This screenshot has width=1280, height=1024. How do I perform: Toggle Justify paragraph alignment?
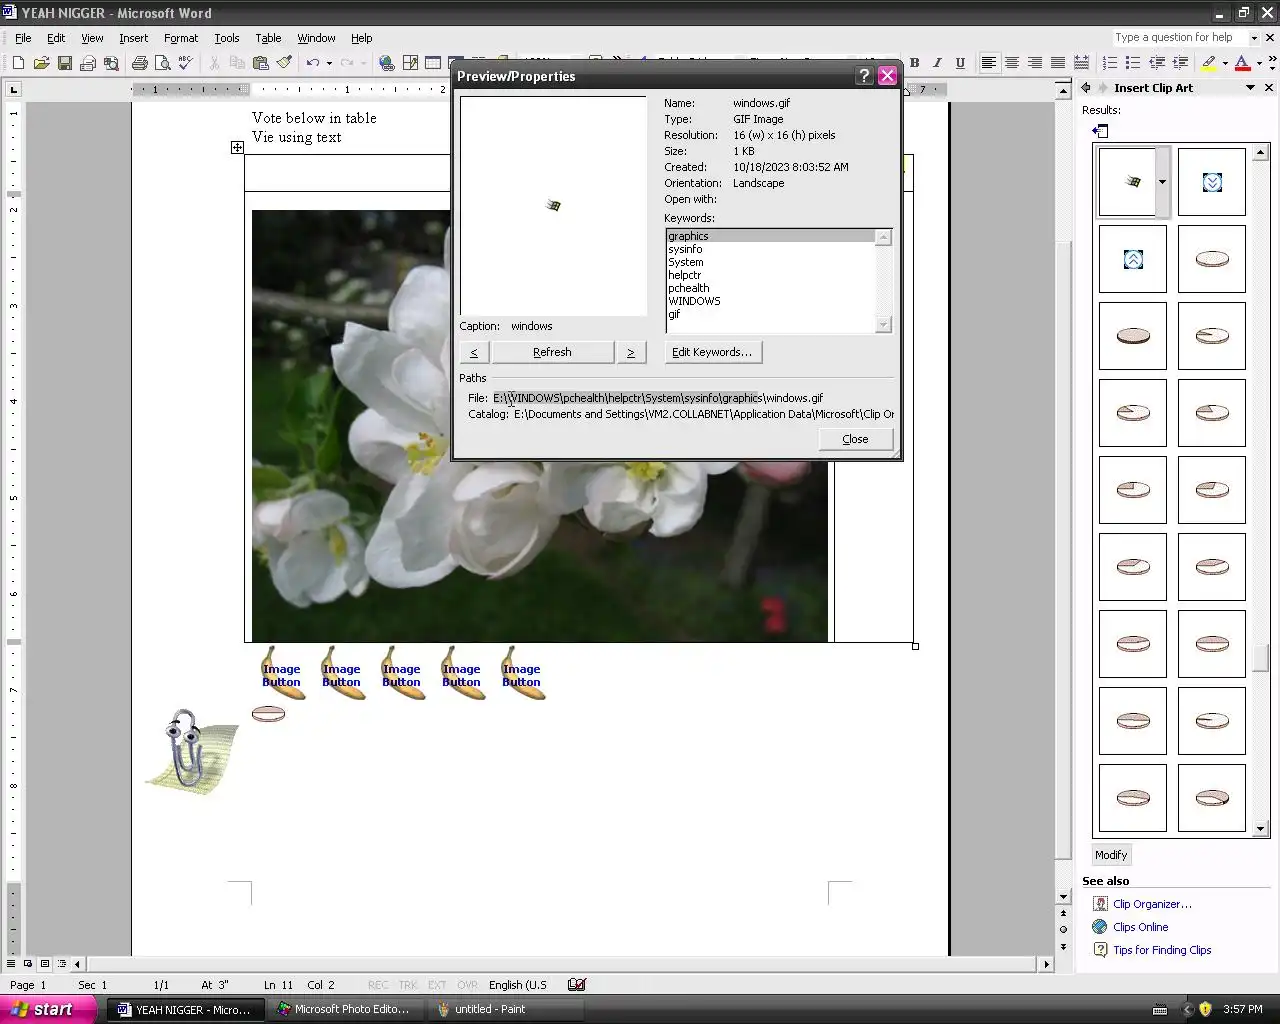(1058, 63)
